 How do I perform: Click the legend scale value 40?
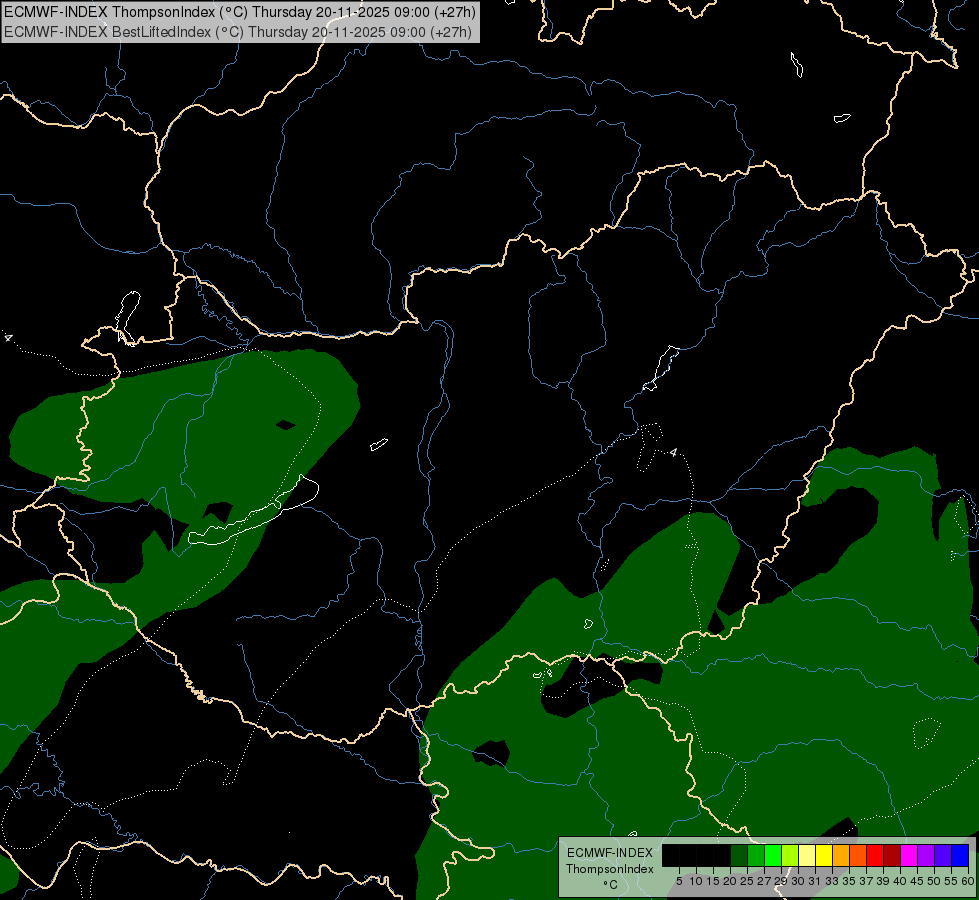click(x=900, y=881)
